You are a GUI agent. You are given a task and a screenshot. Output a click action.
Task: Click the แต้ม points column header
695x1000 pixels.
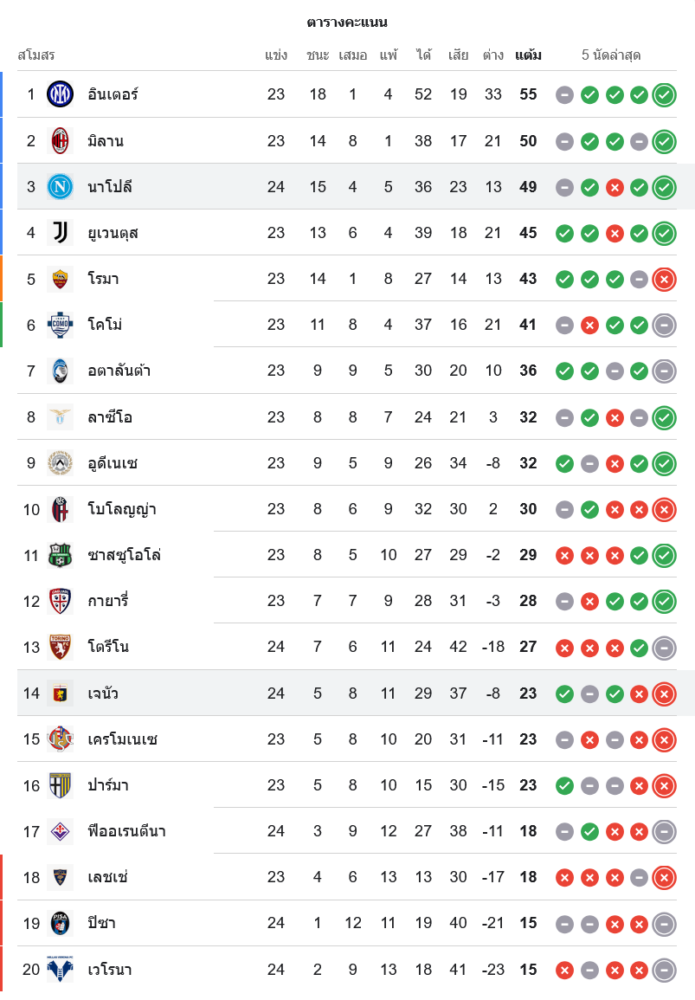pos(528,55)
